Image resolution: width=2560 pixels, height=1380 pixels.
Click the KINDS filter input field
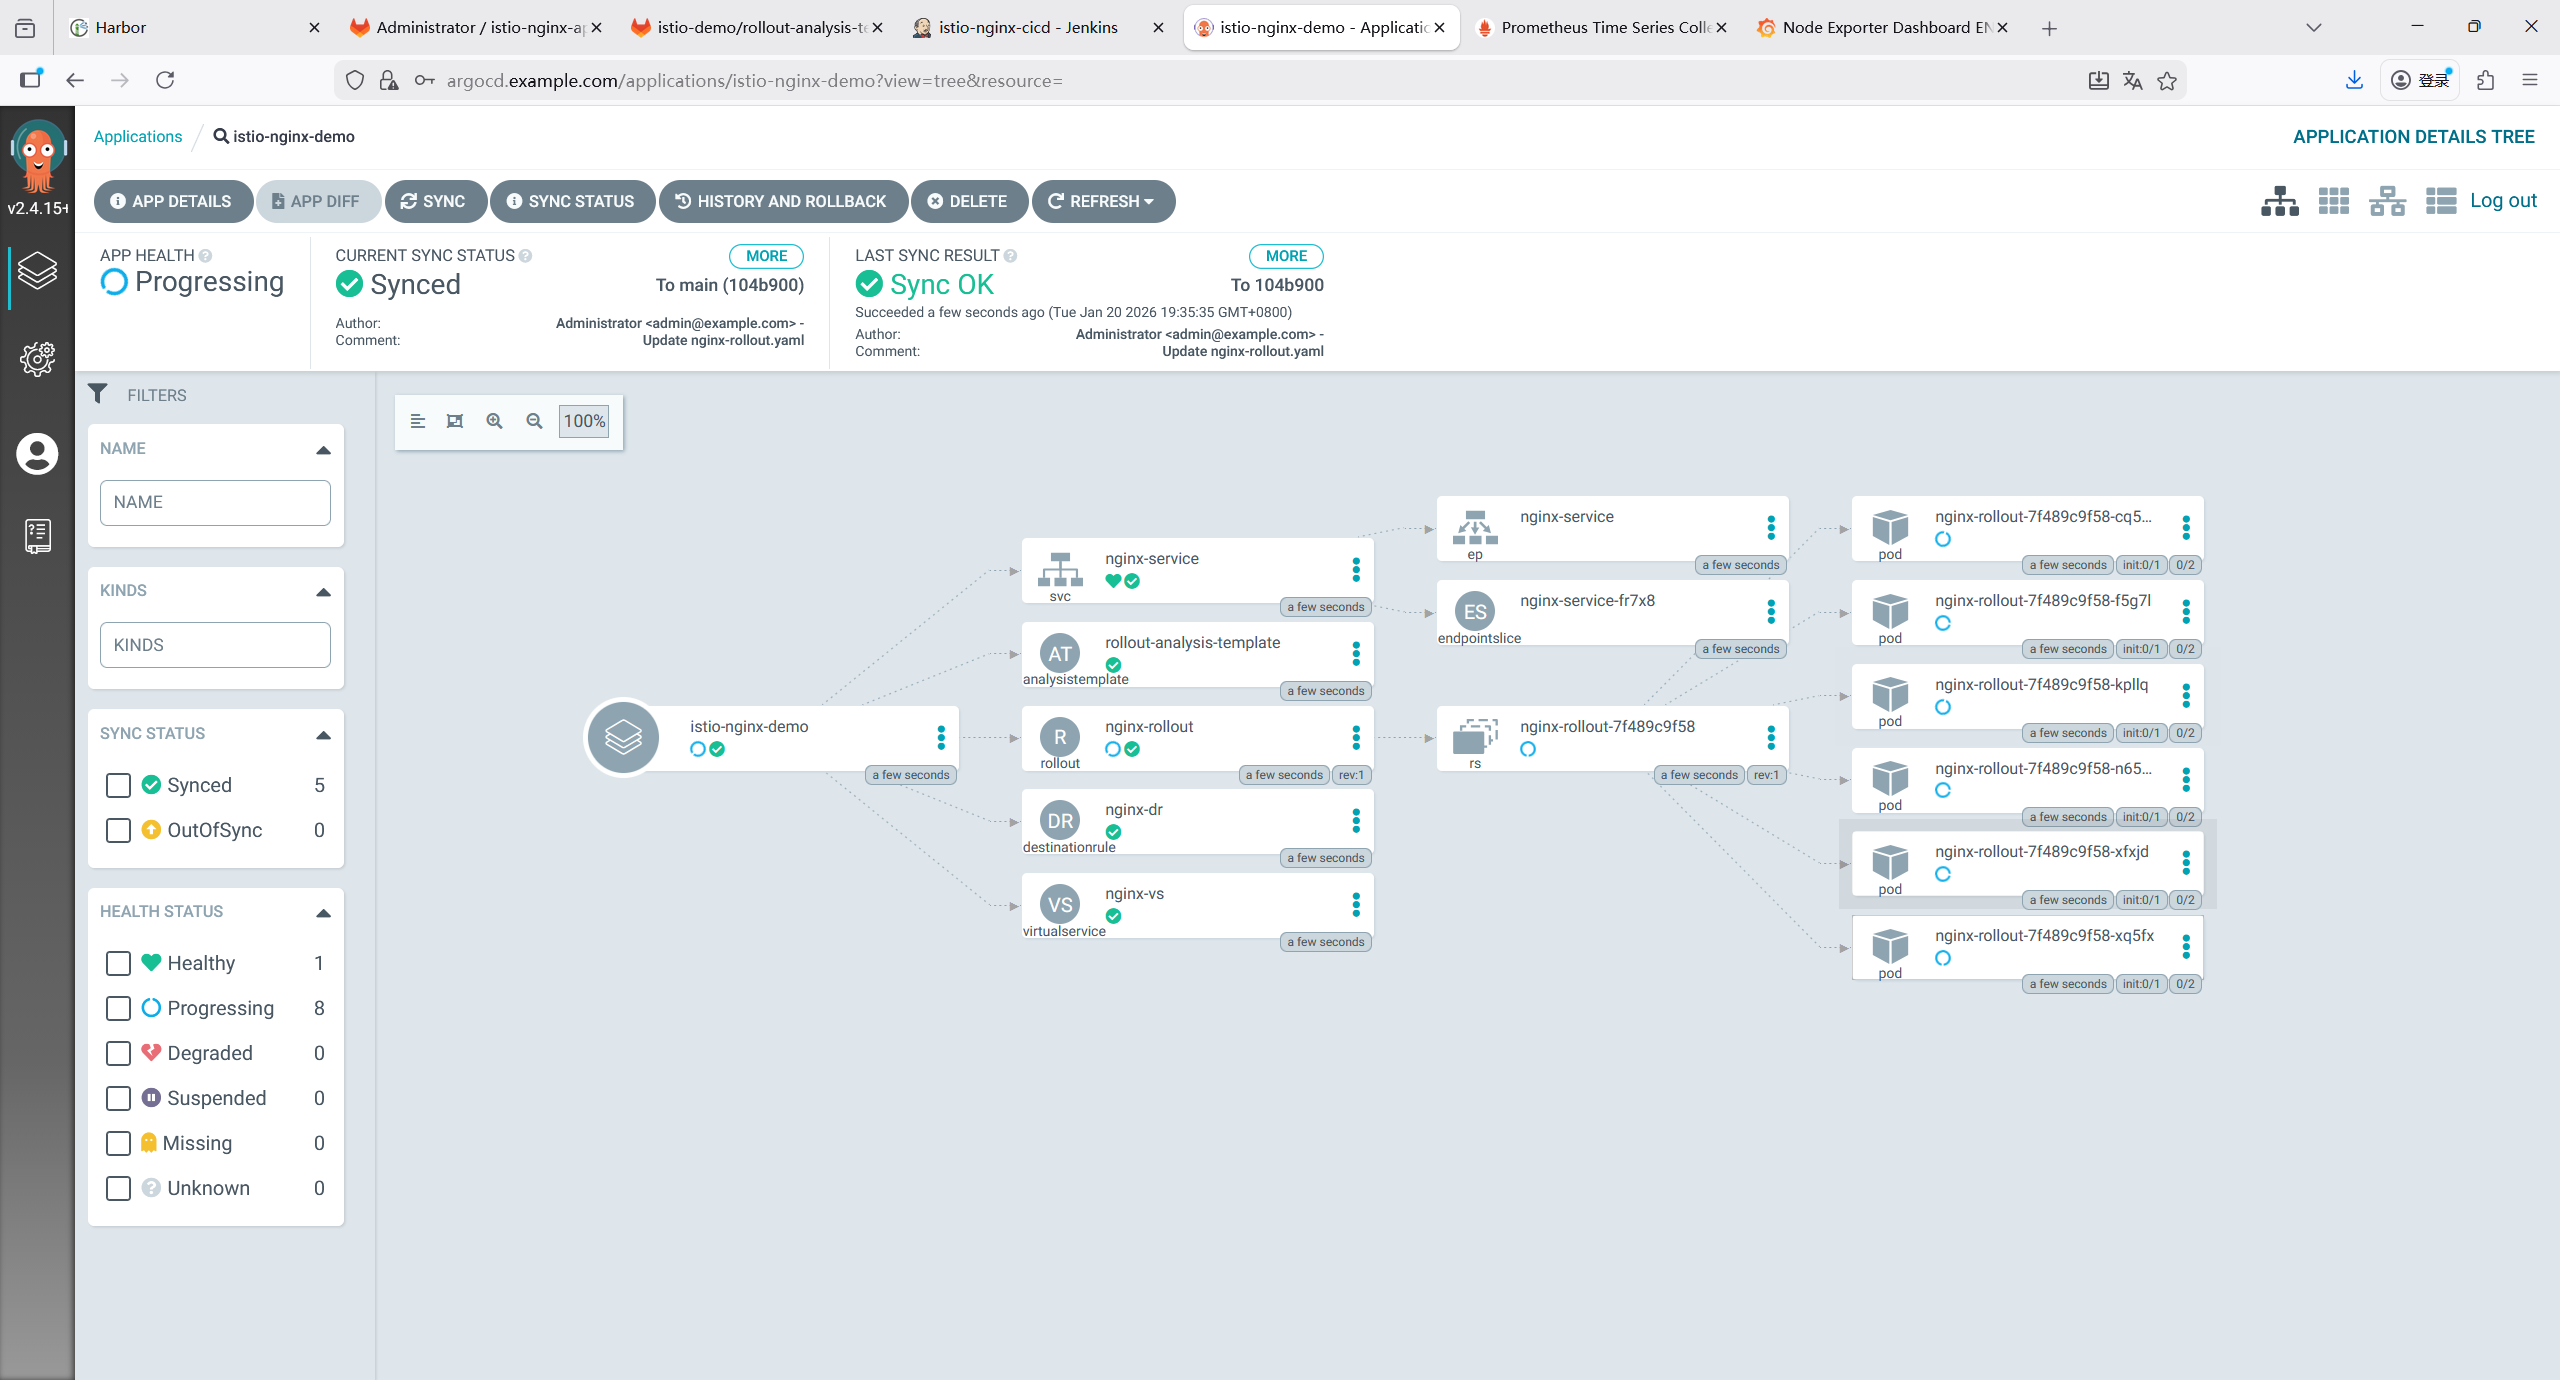(x=215, y=645)
